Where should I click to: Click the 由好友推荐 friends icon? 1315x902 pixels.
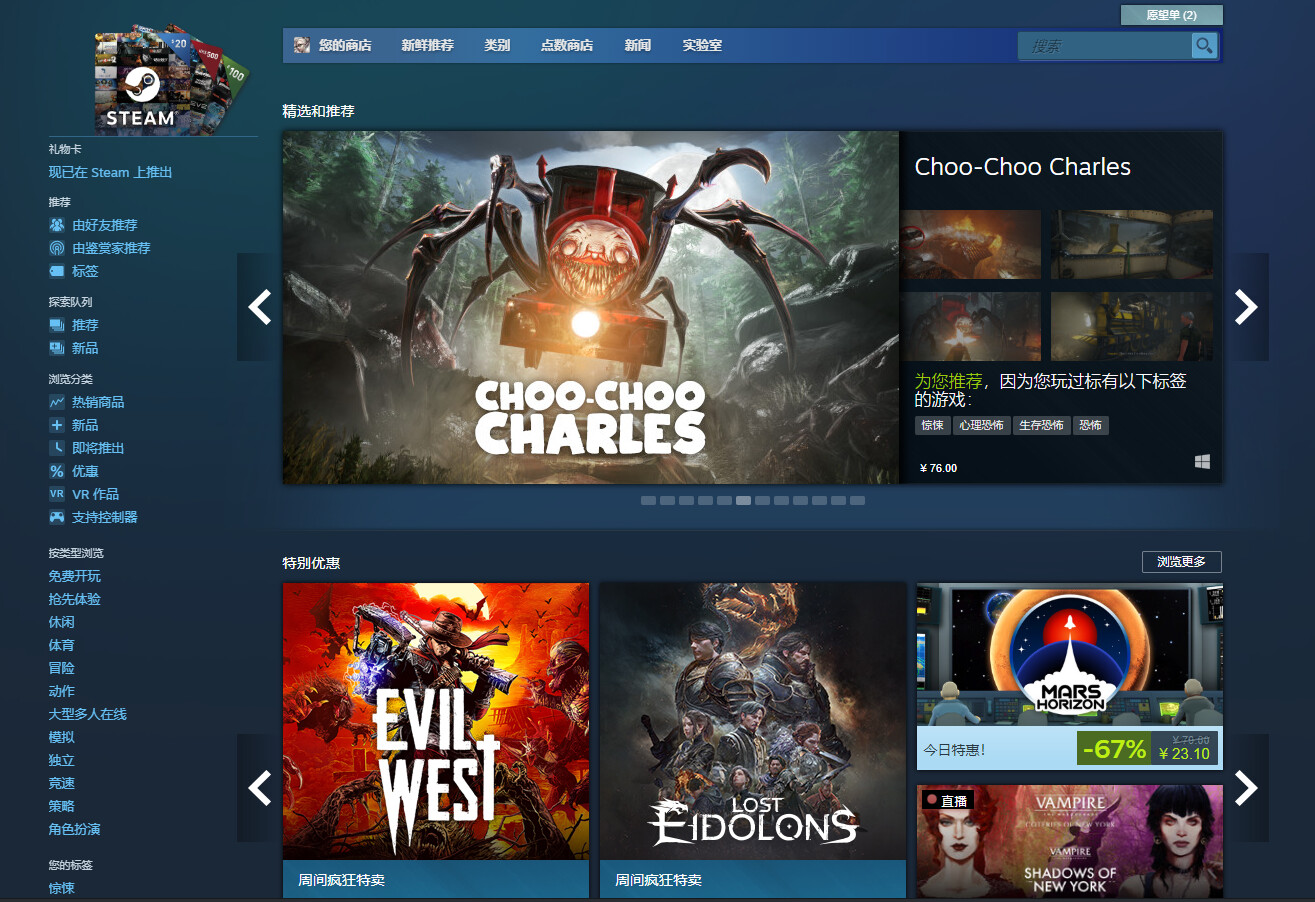click(57, 225)
